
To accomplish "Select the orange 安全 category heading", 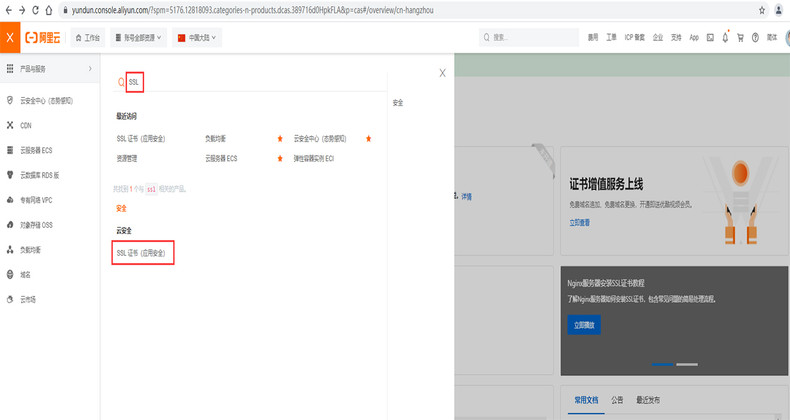I will (121, 208).
